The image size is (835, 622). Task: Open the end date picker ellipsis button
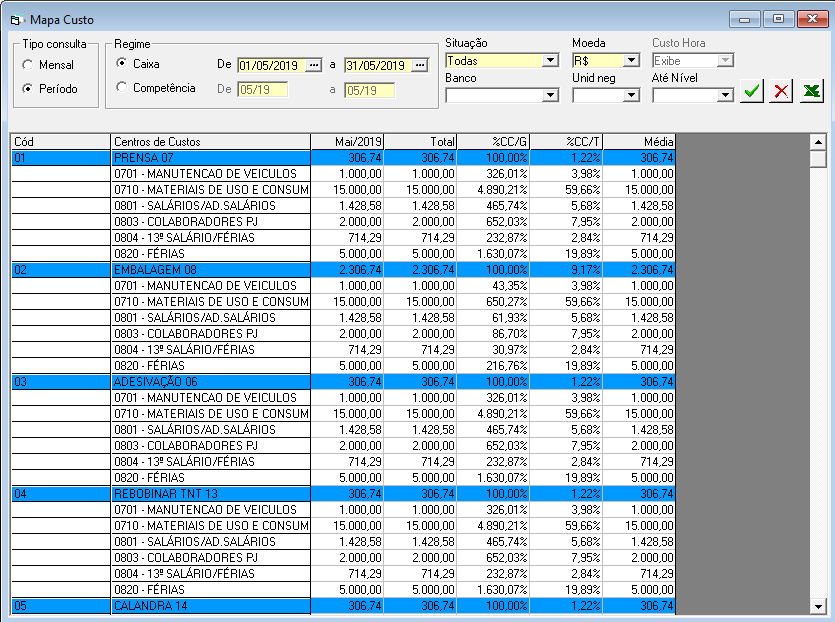pyautogui.click(x=420, y=65)
